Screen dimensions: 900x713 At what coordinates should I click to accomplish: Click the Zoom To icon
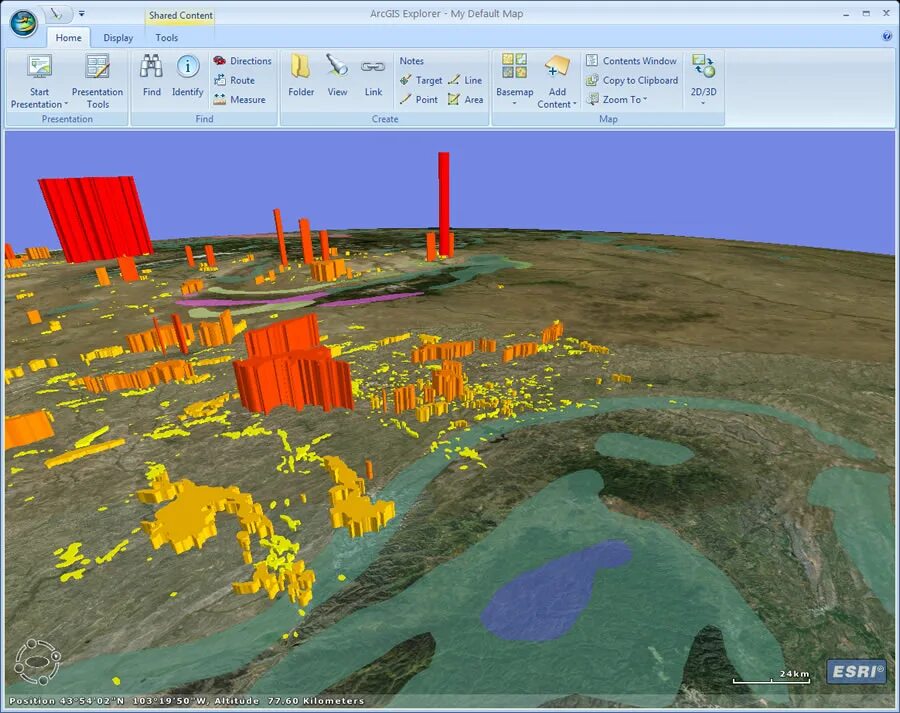592,99
